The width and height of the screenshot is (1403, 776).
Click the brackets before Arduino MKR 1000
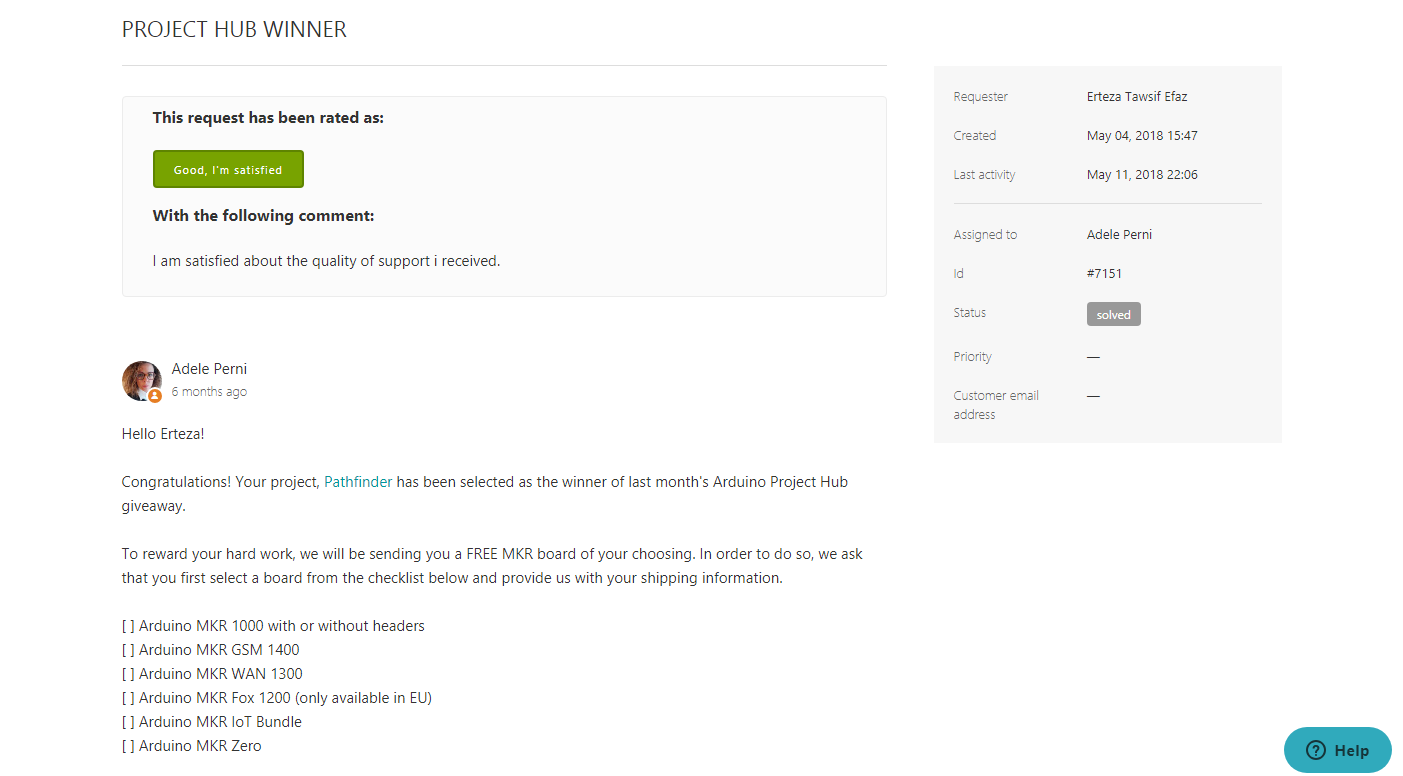pyautogui.click(x=128, y=626)
